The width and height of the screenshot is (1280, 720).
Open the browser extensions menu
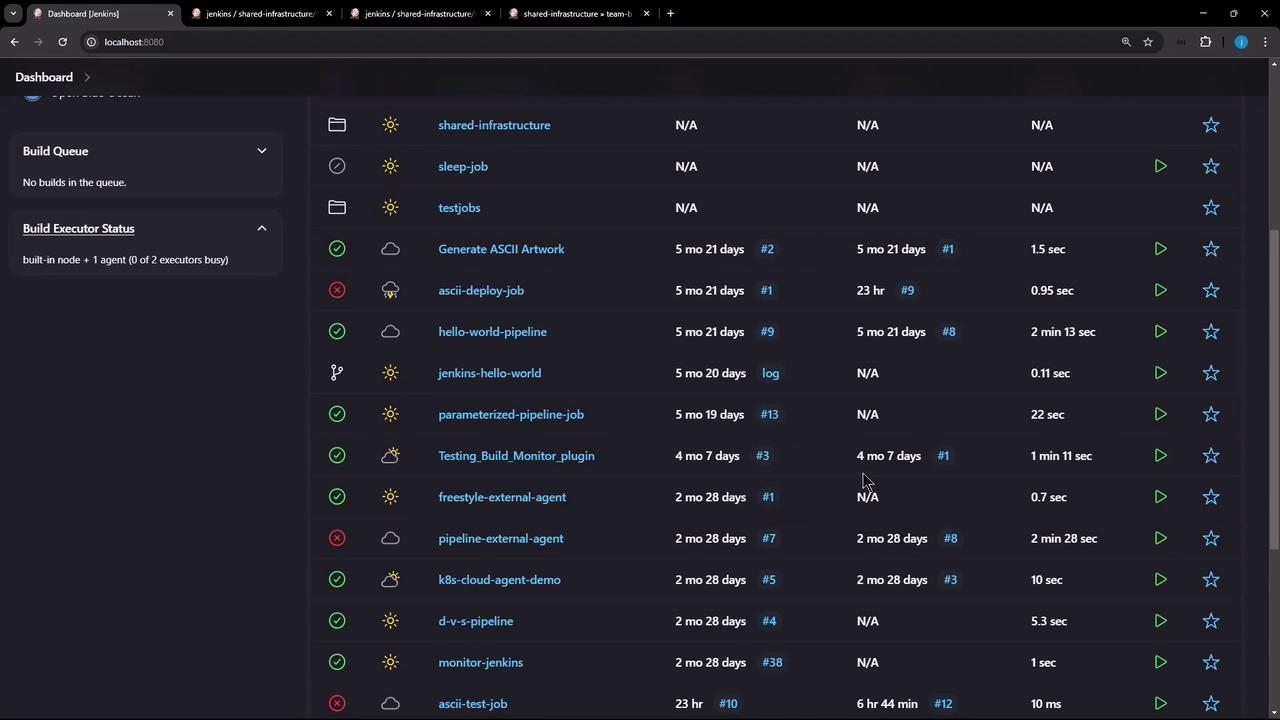[x=1205, y=42]
